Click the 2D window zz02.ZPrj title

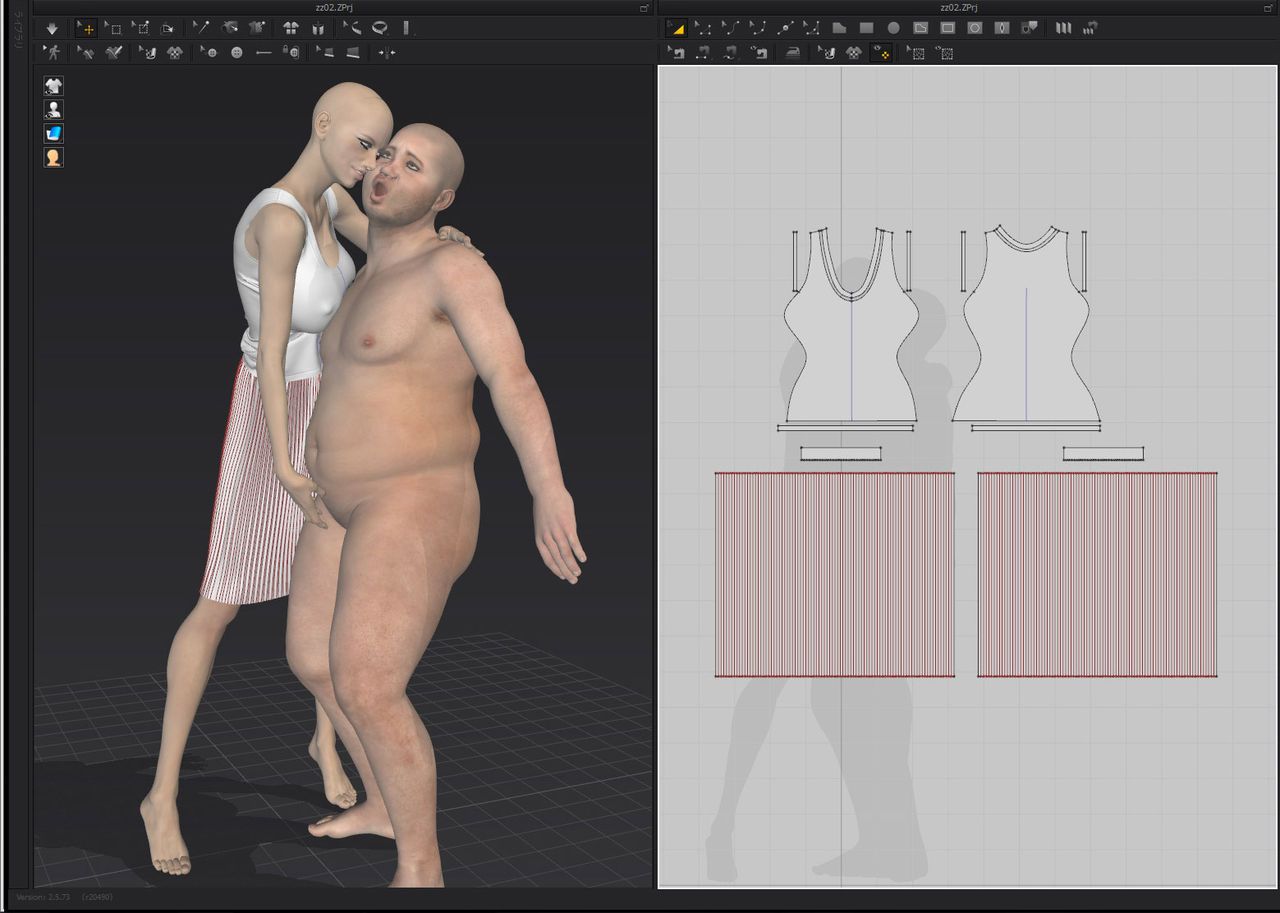tap(959, 7)
